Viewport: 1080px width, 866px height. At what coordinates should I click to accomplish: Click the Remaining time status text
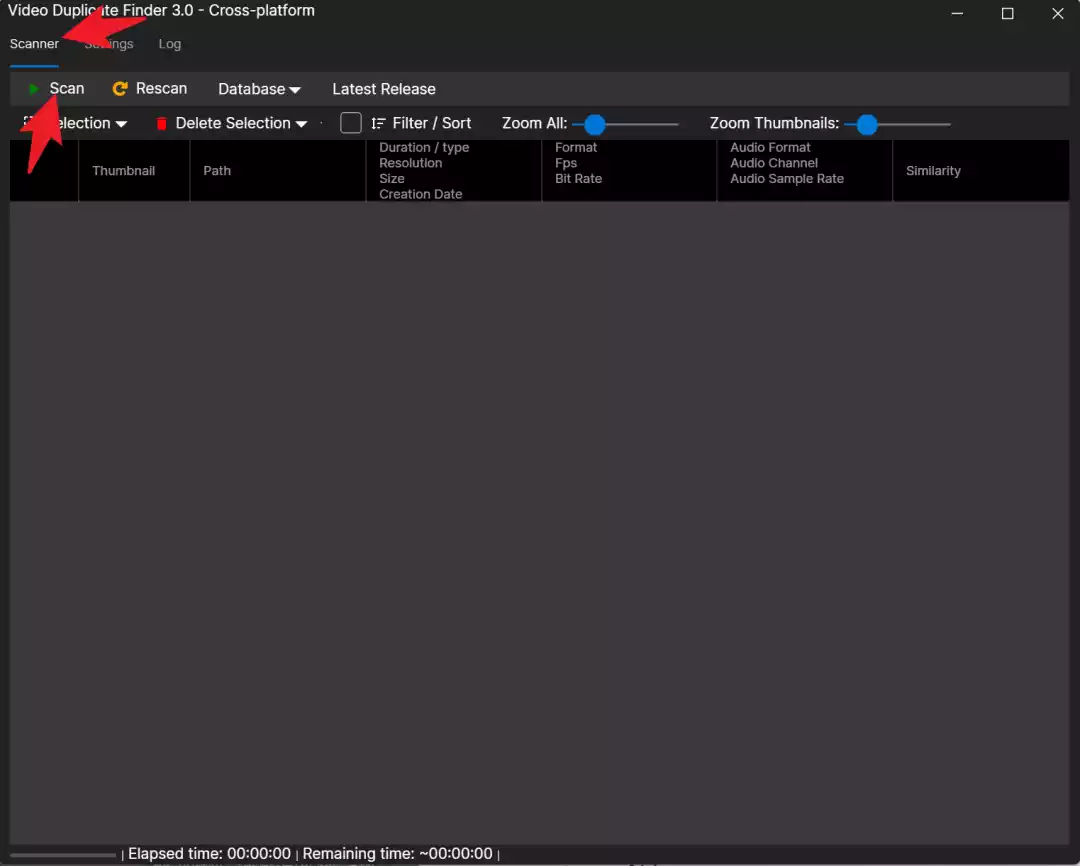tap(397, 854)
